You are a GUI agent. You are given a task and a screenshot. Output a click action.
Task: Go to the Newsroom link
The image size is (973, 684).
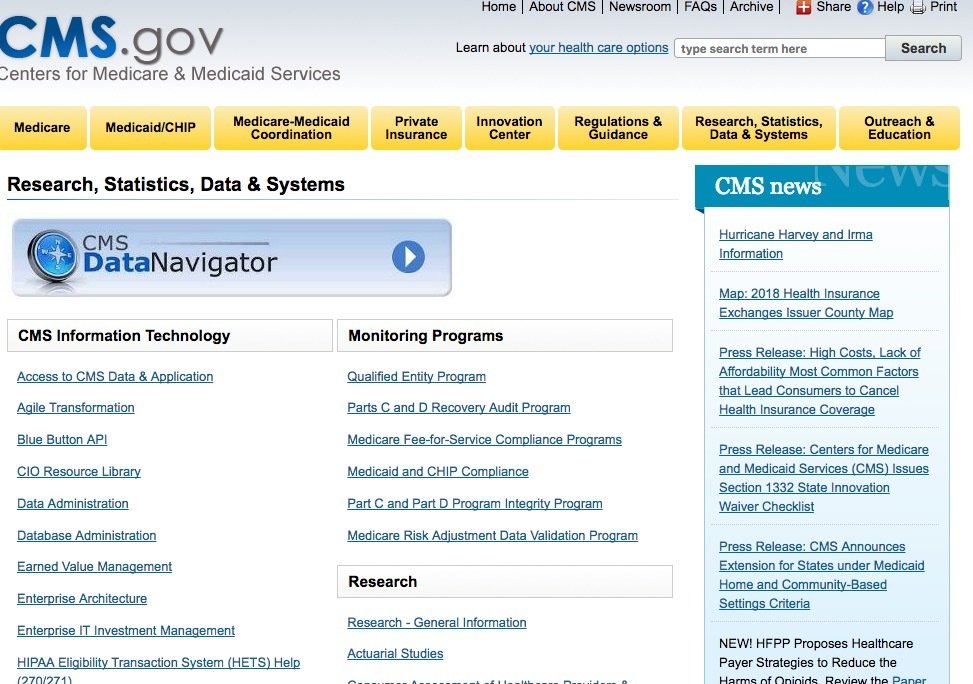[x=640, y=7]
